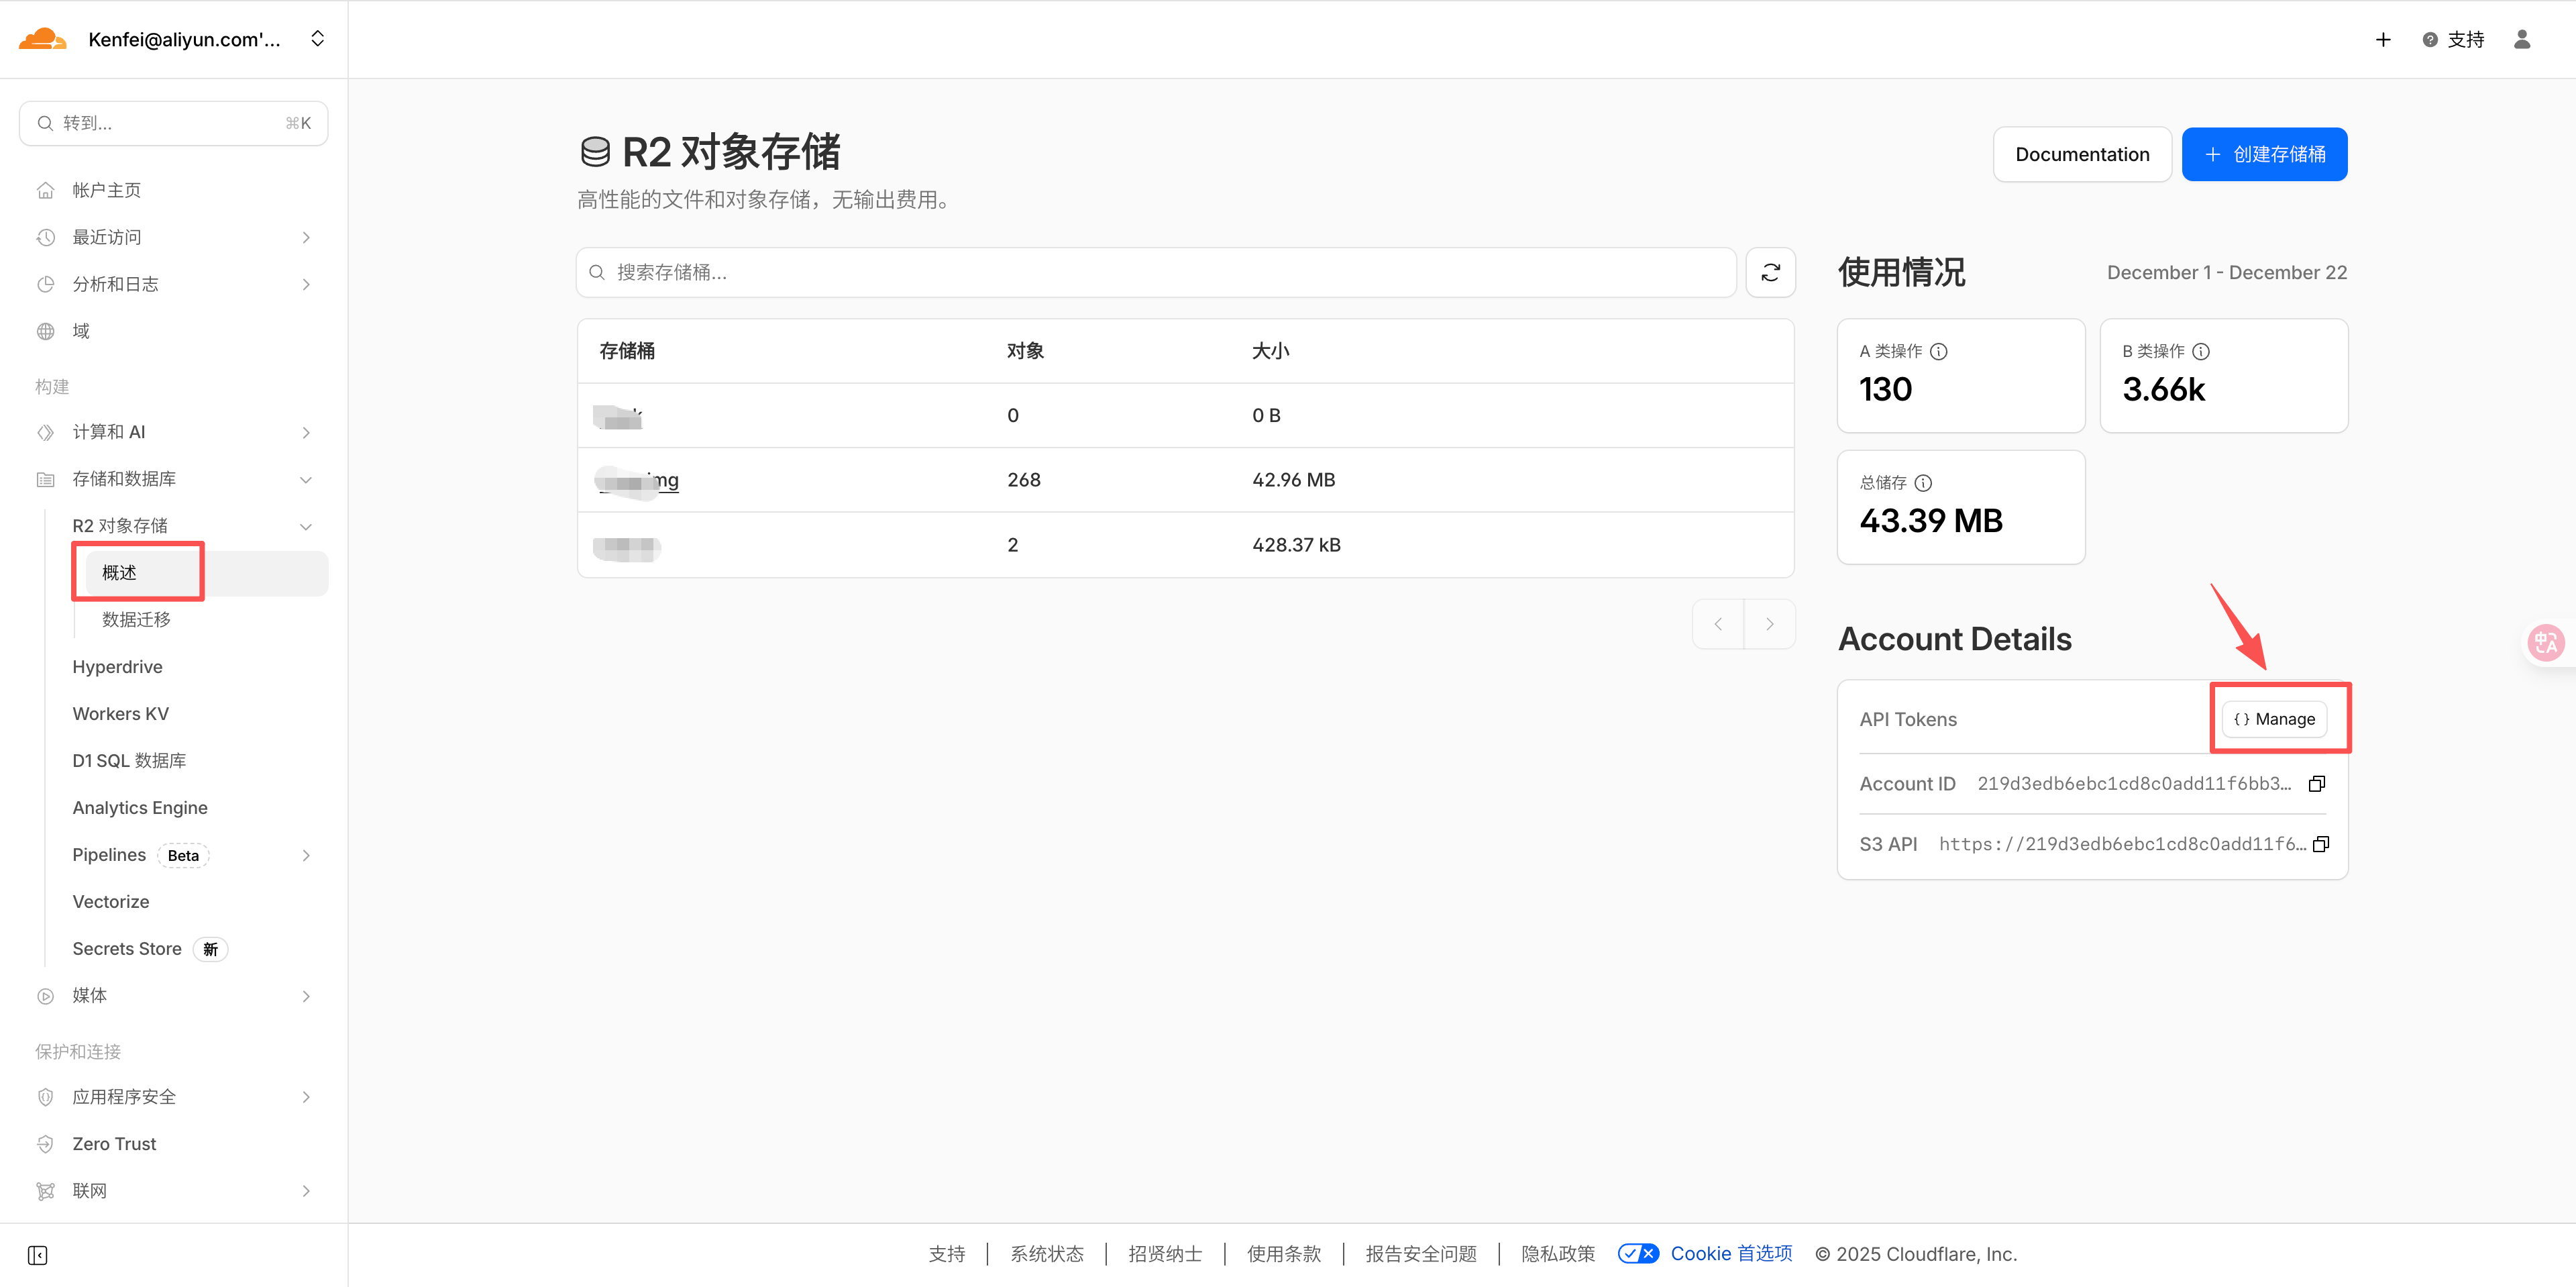Copy the Account ID value
The width and height of the screenshot is (2576, 1287).
(2316, 783)
